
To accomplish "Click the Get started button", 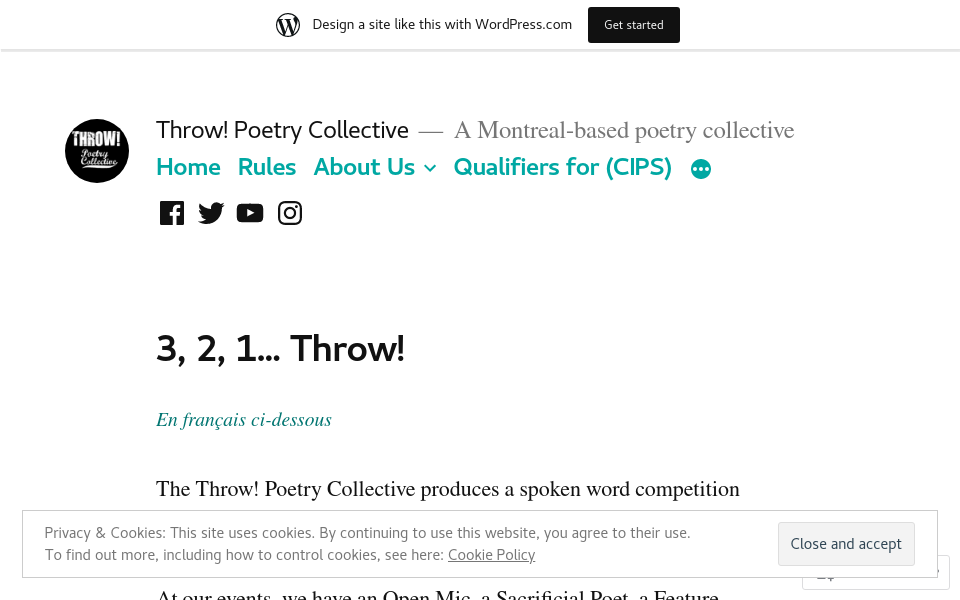I will tap(633, 24).
